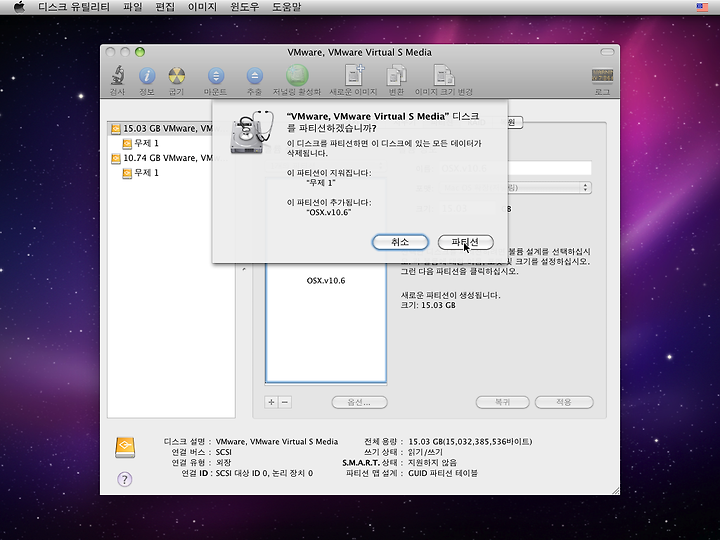Image resolution: width=720 pixels, height=540 pixels.
Task: Click the partition name input field
Action: [x=515, y=168]
